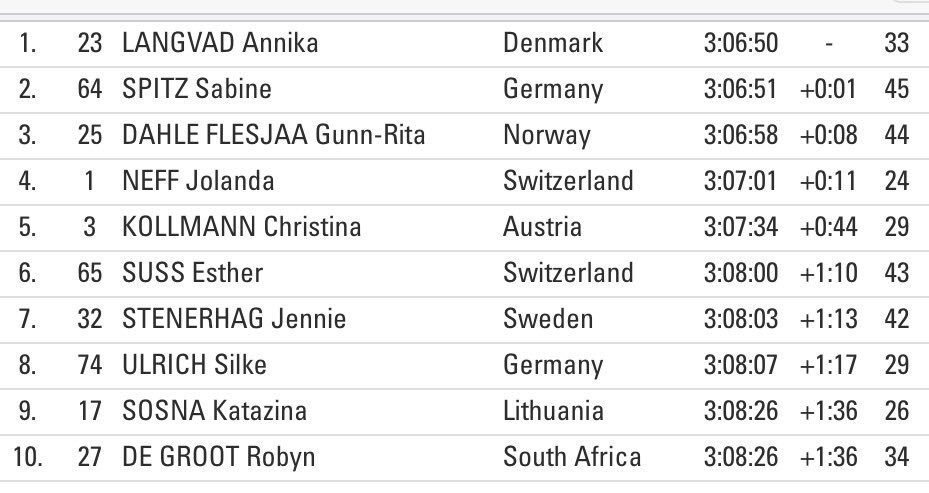Image resolution: width=929 pixels, height=493 pixels.
Task: Open rider LANGVAD Annika's profile
Action: pos(219,43)
